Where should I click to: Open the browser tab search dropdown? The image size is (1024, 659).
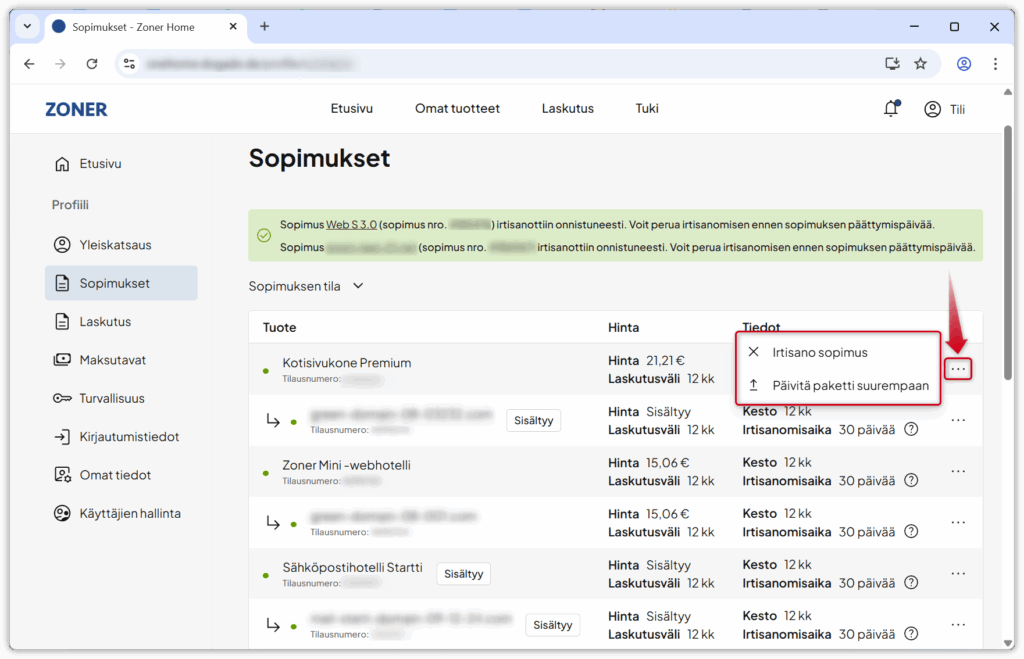point(27,27)
